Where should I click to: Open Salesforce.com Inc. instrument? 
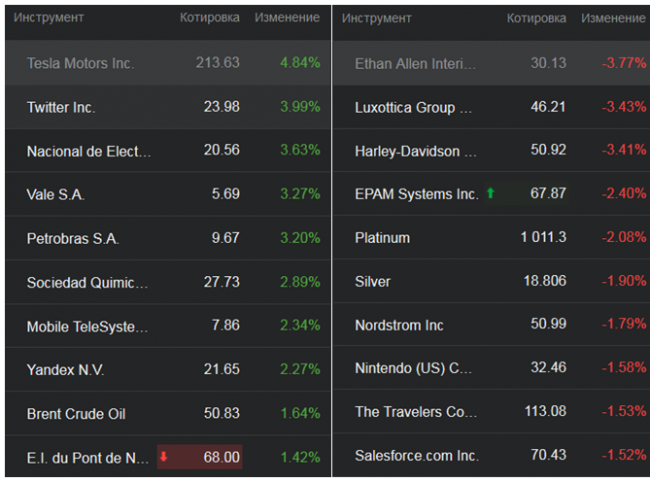click(416, 456)
